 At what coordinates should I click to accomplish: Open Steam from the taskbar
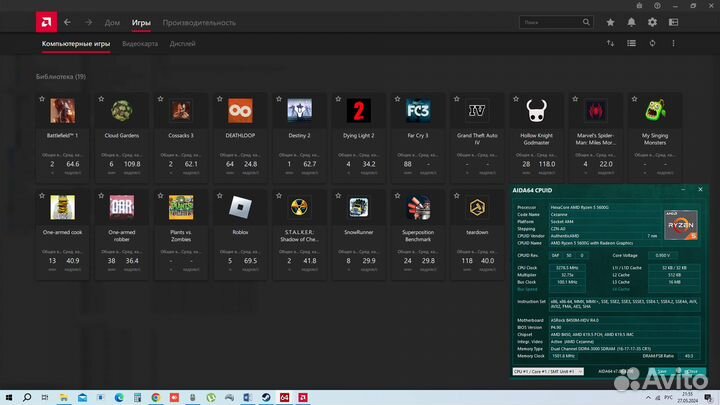[x=266, y=397]
